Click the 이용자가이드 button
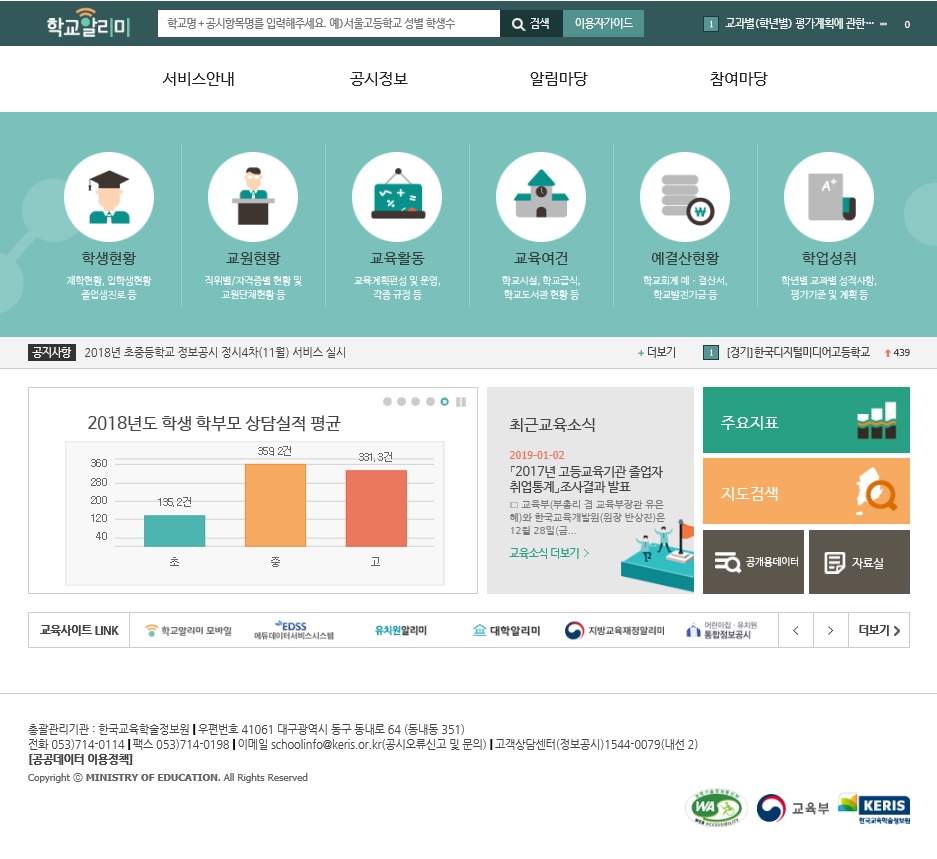Screen dimensions: 937x859 [x=603, y=24]
